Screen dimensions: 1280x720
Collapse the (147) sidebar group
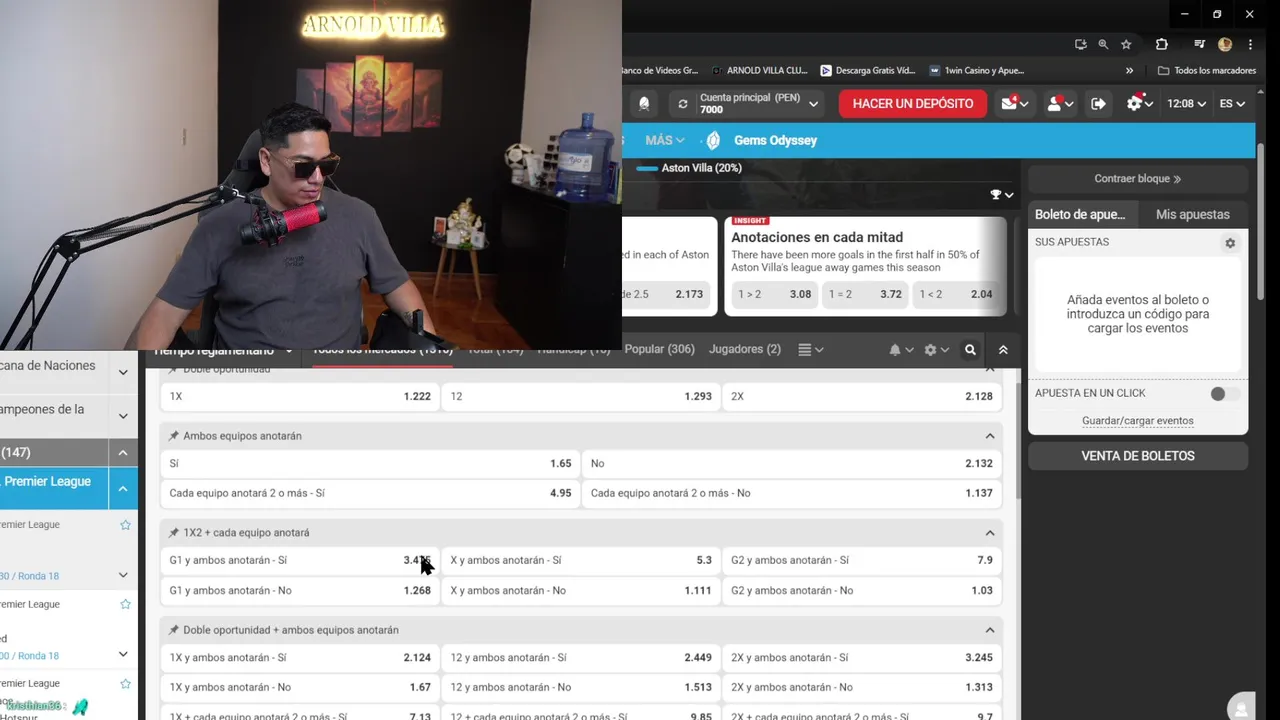click(x=123, y=453)
